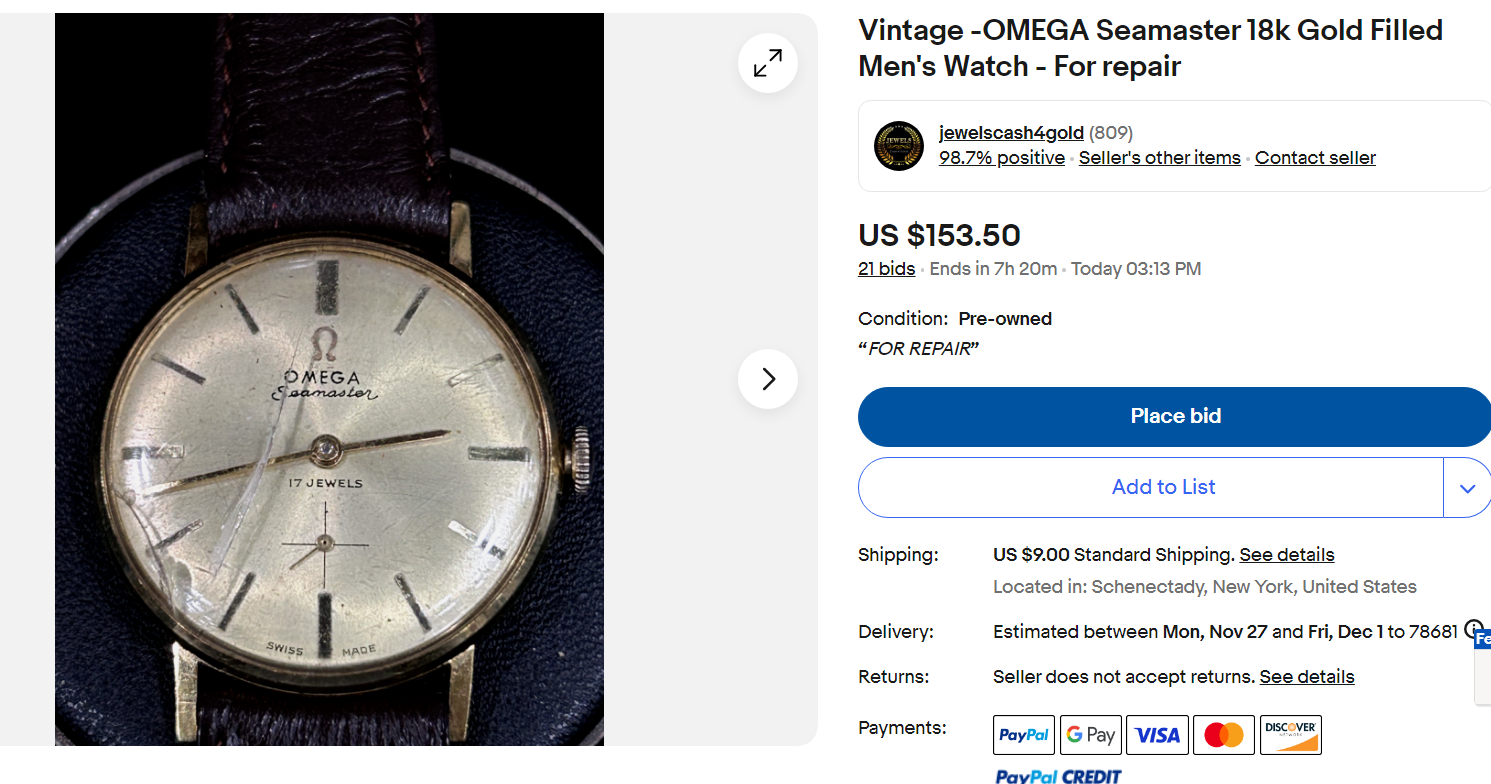Click the Contact seller link
Screen dimensions: 1491x784
(x=1315, y=158)
